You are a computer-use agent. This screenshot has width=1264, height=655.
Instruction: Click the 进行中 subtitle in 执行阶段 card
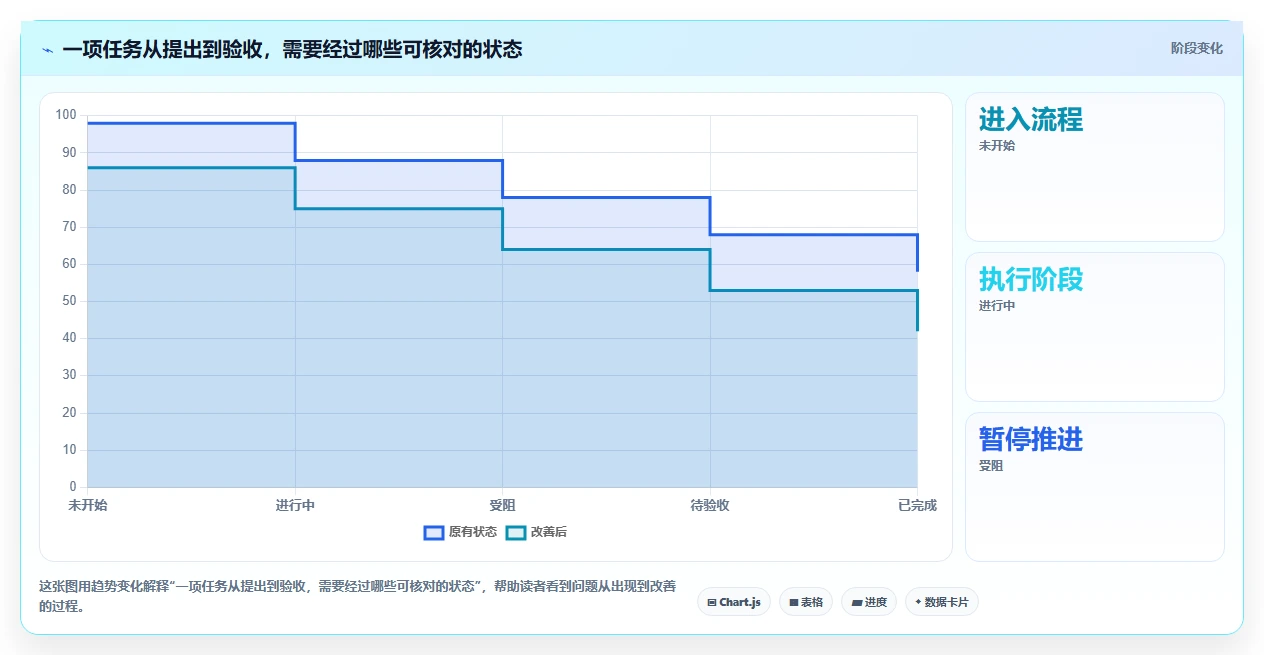[997, 306]
